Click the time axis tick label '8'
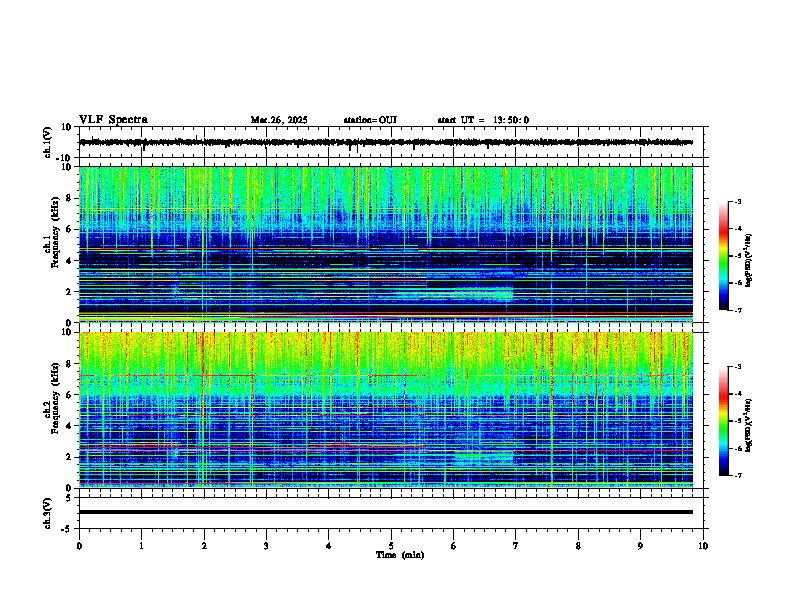Screen dimensions: 792x612 (578, 546)
